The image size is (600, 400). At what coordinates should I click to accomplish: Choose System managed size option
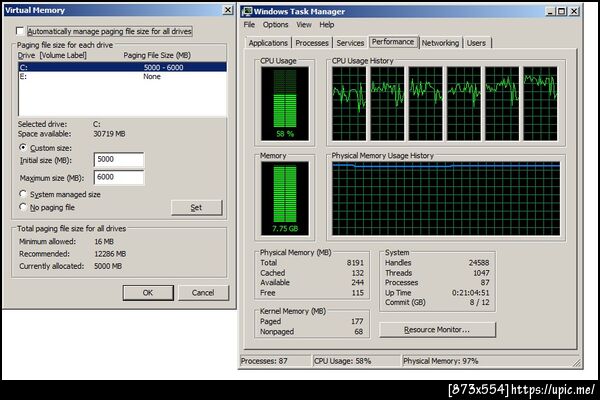pyautogui.click(x=23, y=194)
